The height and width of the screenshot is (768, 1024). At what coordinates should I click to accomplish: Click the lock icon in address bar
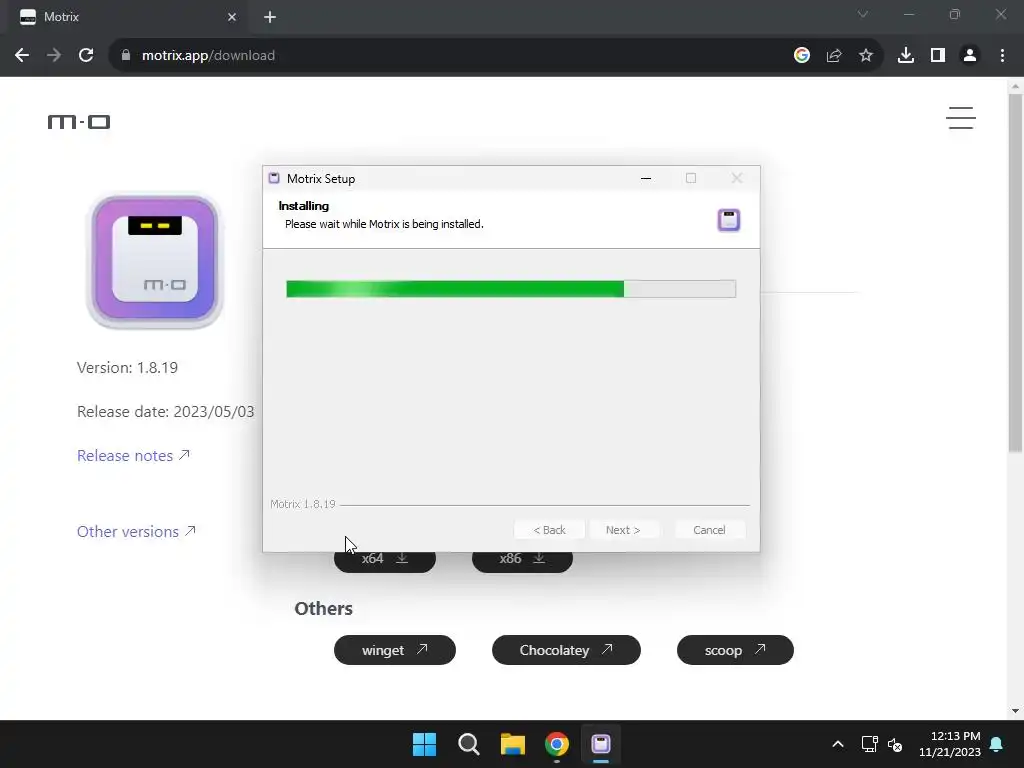pos(125,56)
